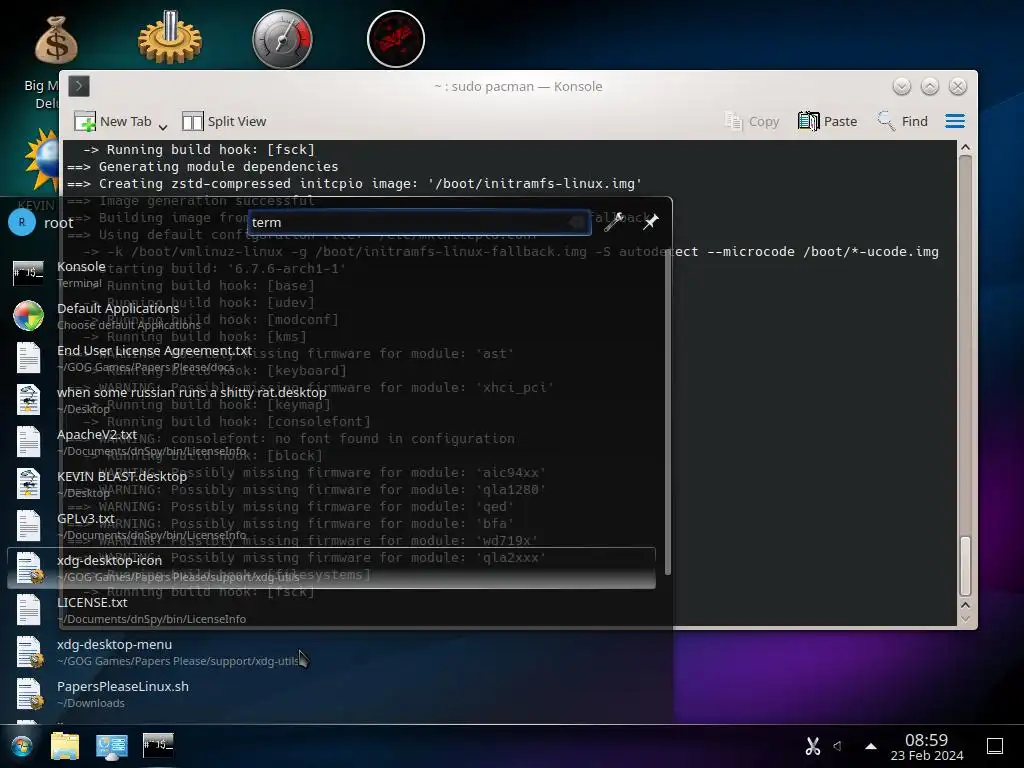The image size is (1024, 768).
Task: Expand the New Tab dropdown arrow
Action: [163, 126]
